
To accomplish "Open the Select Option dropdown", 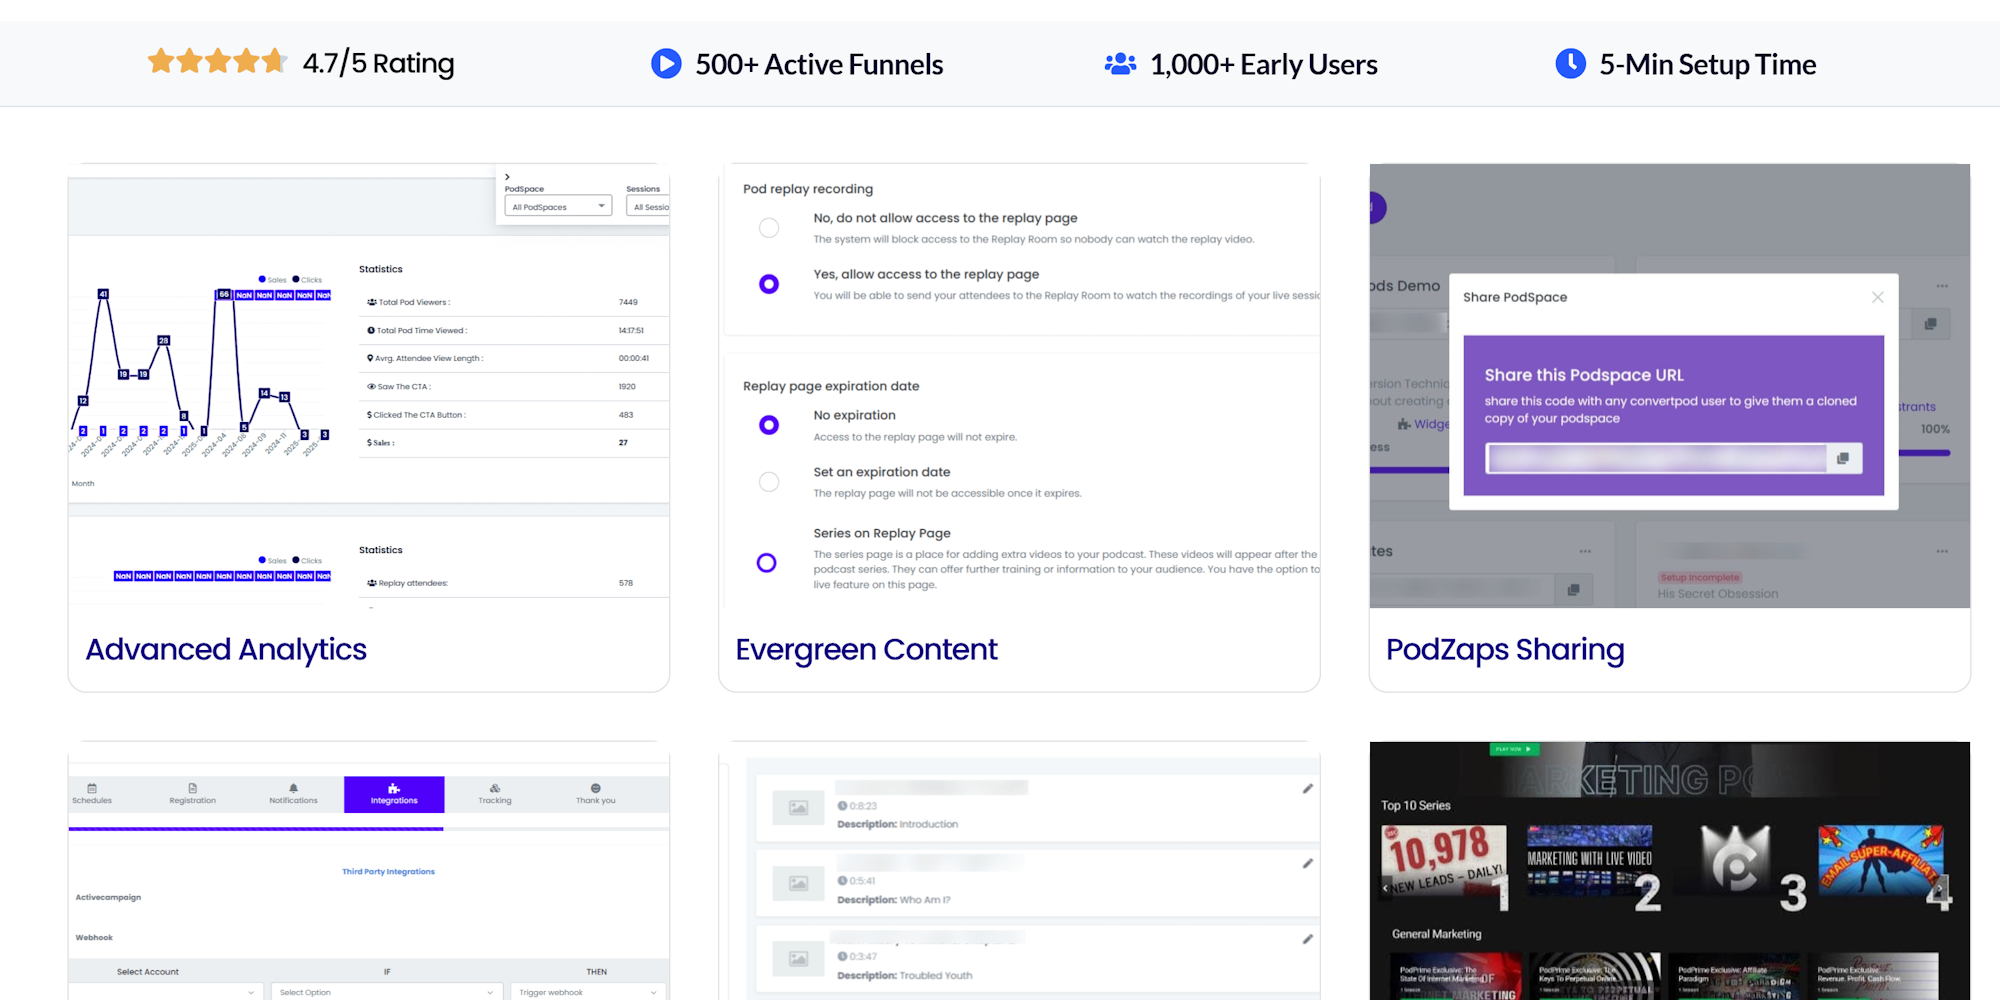I will (x=386, y=992).
